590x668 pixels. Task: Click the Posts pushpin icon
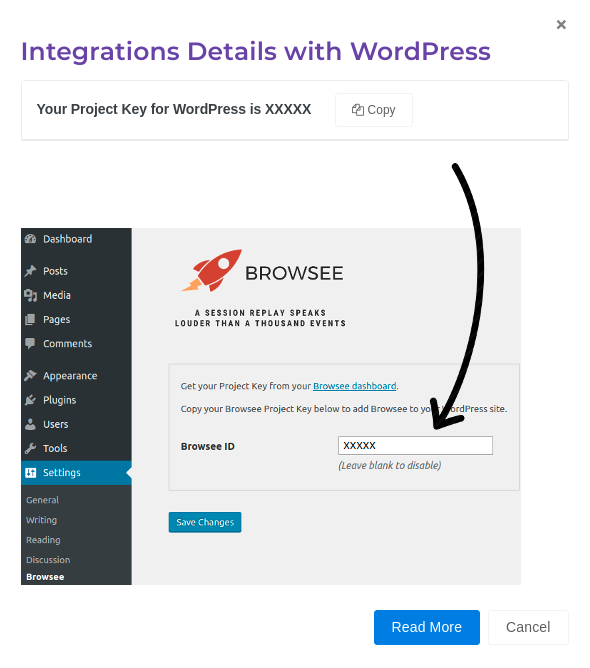[30, 271]
